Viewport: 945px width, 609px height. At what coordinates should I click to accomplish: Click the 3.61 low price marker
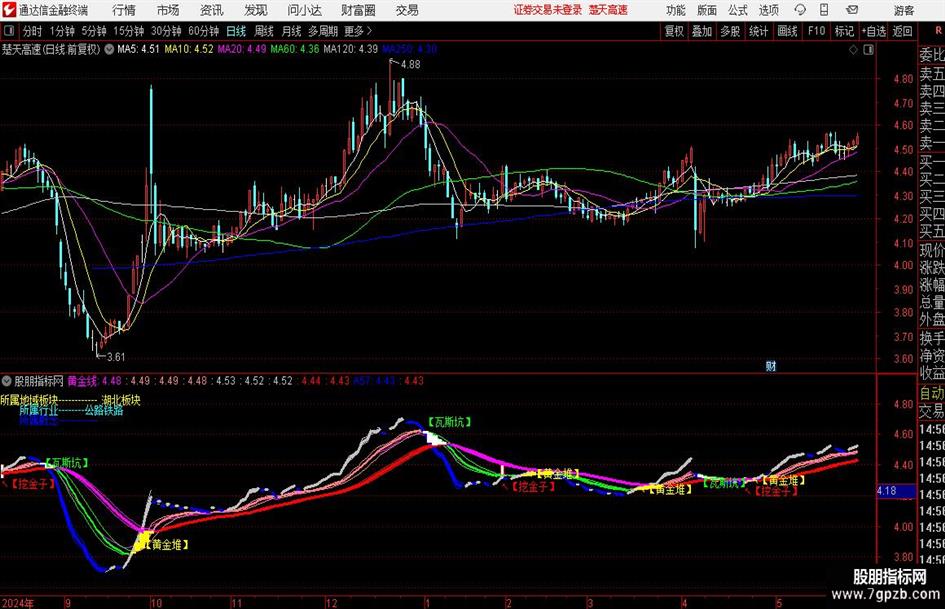[116, 357]
